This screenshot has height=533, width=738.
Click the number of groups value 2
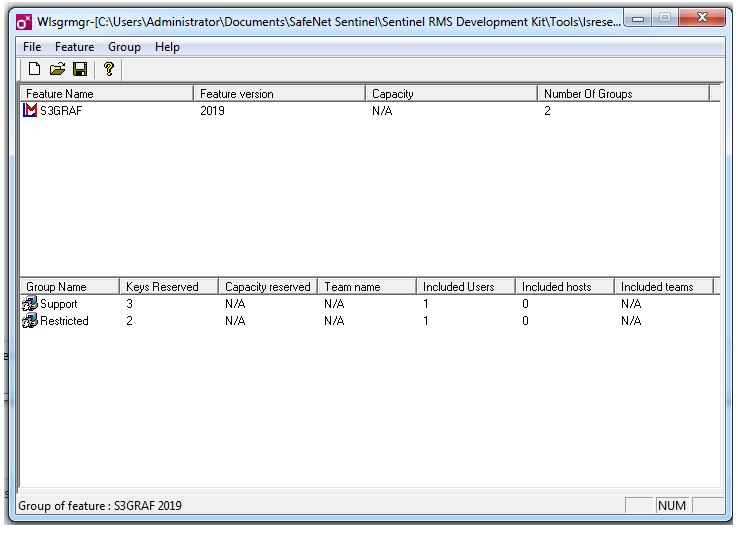click(547, 111)
